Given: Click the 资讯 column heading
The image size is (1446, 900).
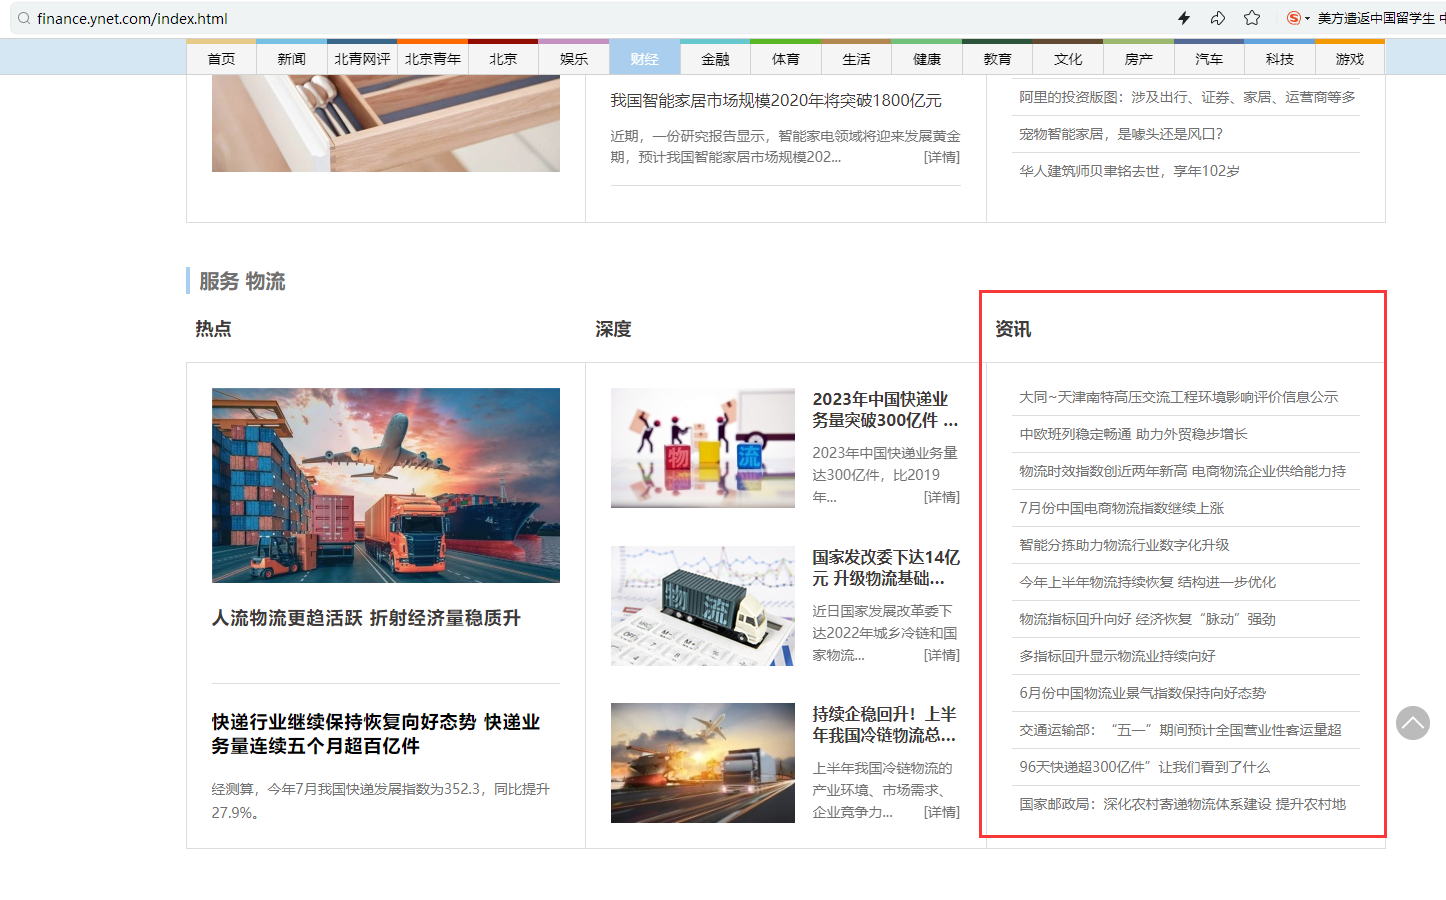Looking at the screenshot, I should (1013, 329).
